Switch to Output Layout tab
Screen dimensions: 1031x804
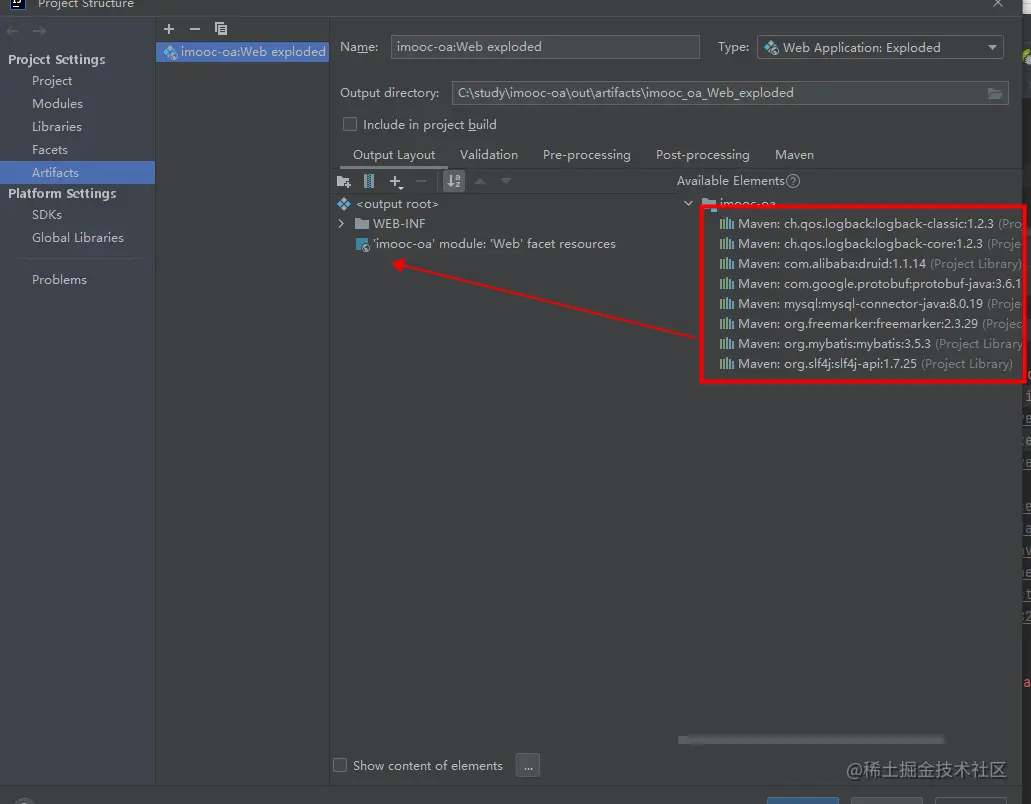tap(394, 154)
